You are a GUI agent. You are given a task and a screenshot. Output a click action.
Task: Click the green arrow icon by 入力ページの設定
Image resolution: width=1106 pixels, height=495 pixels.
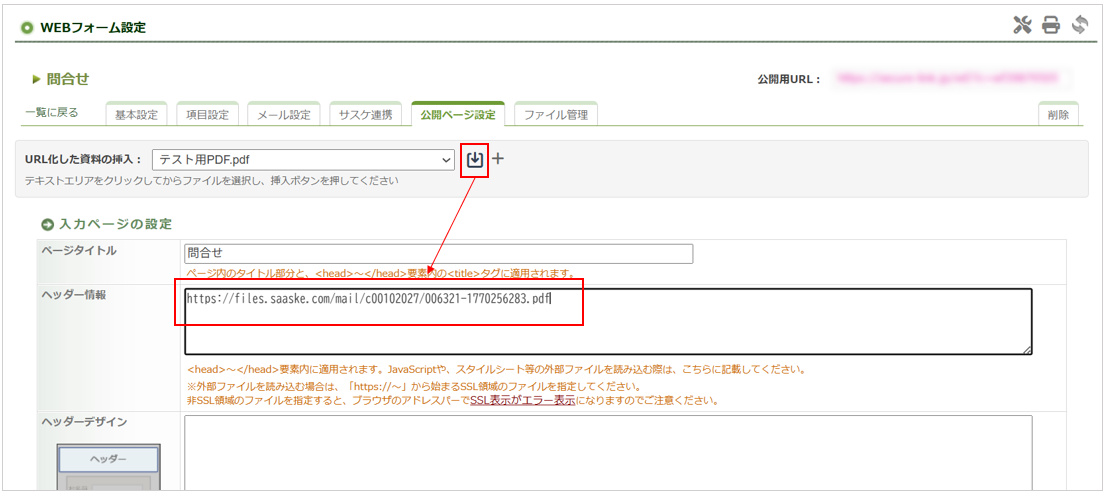(x=47, y=225)
